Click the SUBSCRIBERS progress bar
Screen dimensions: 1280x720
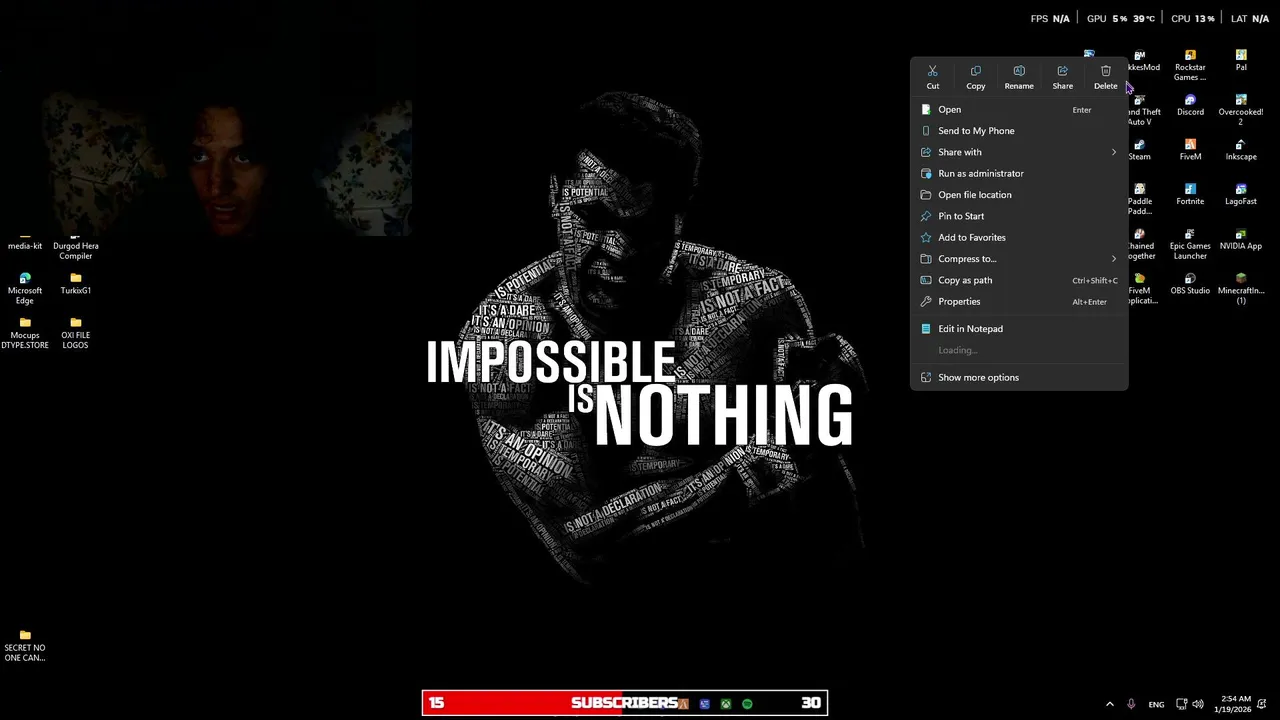tap(625, 703)
